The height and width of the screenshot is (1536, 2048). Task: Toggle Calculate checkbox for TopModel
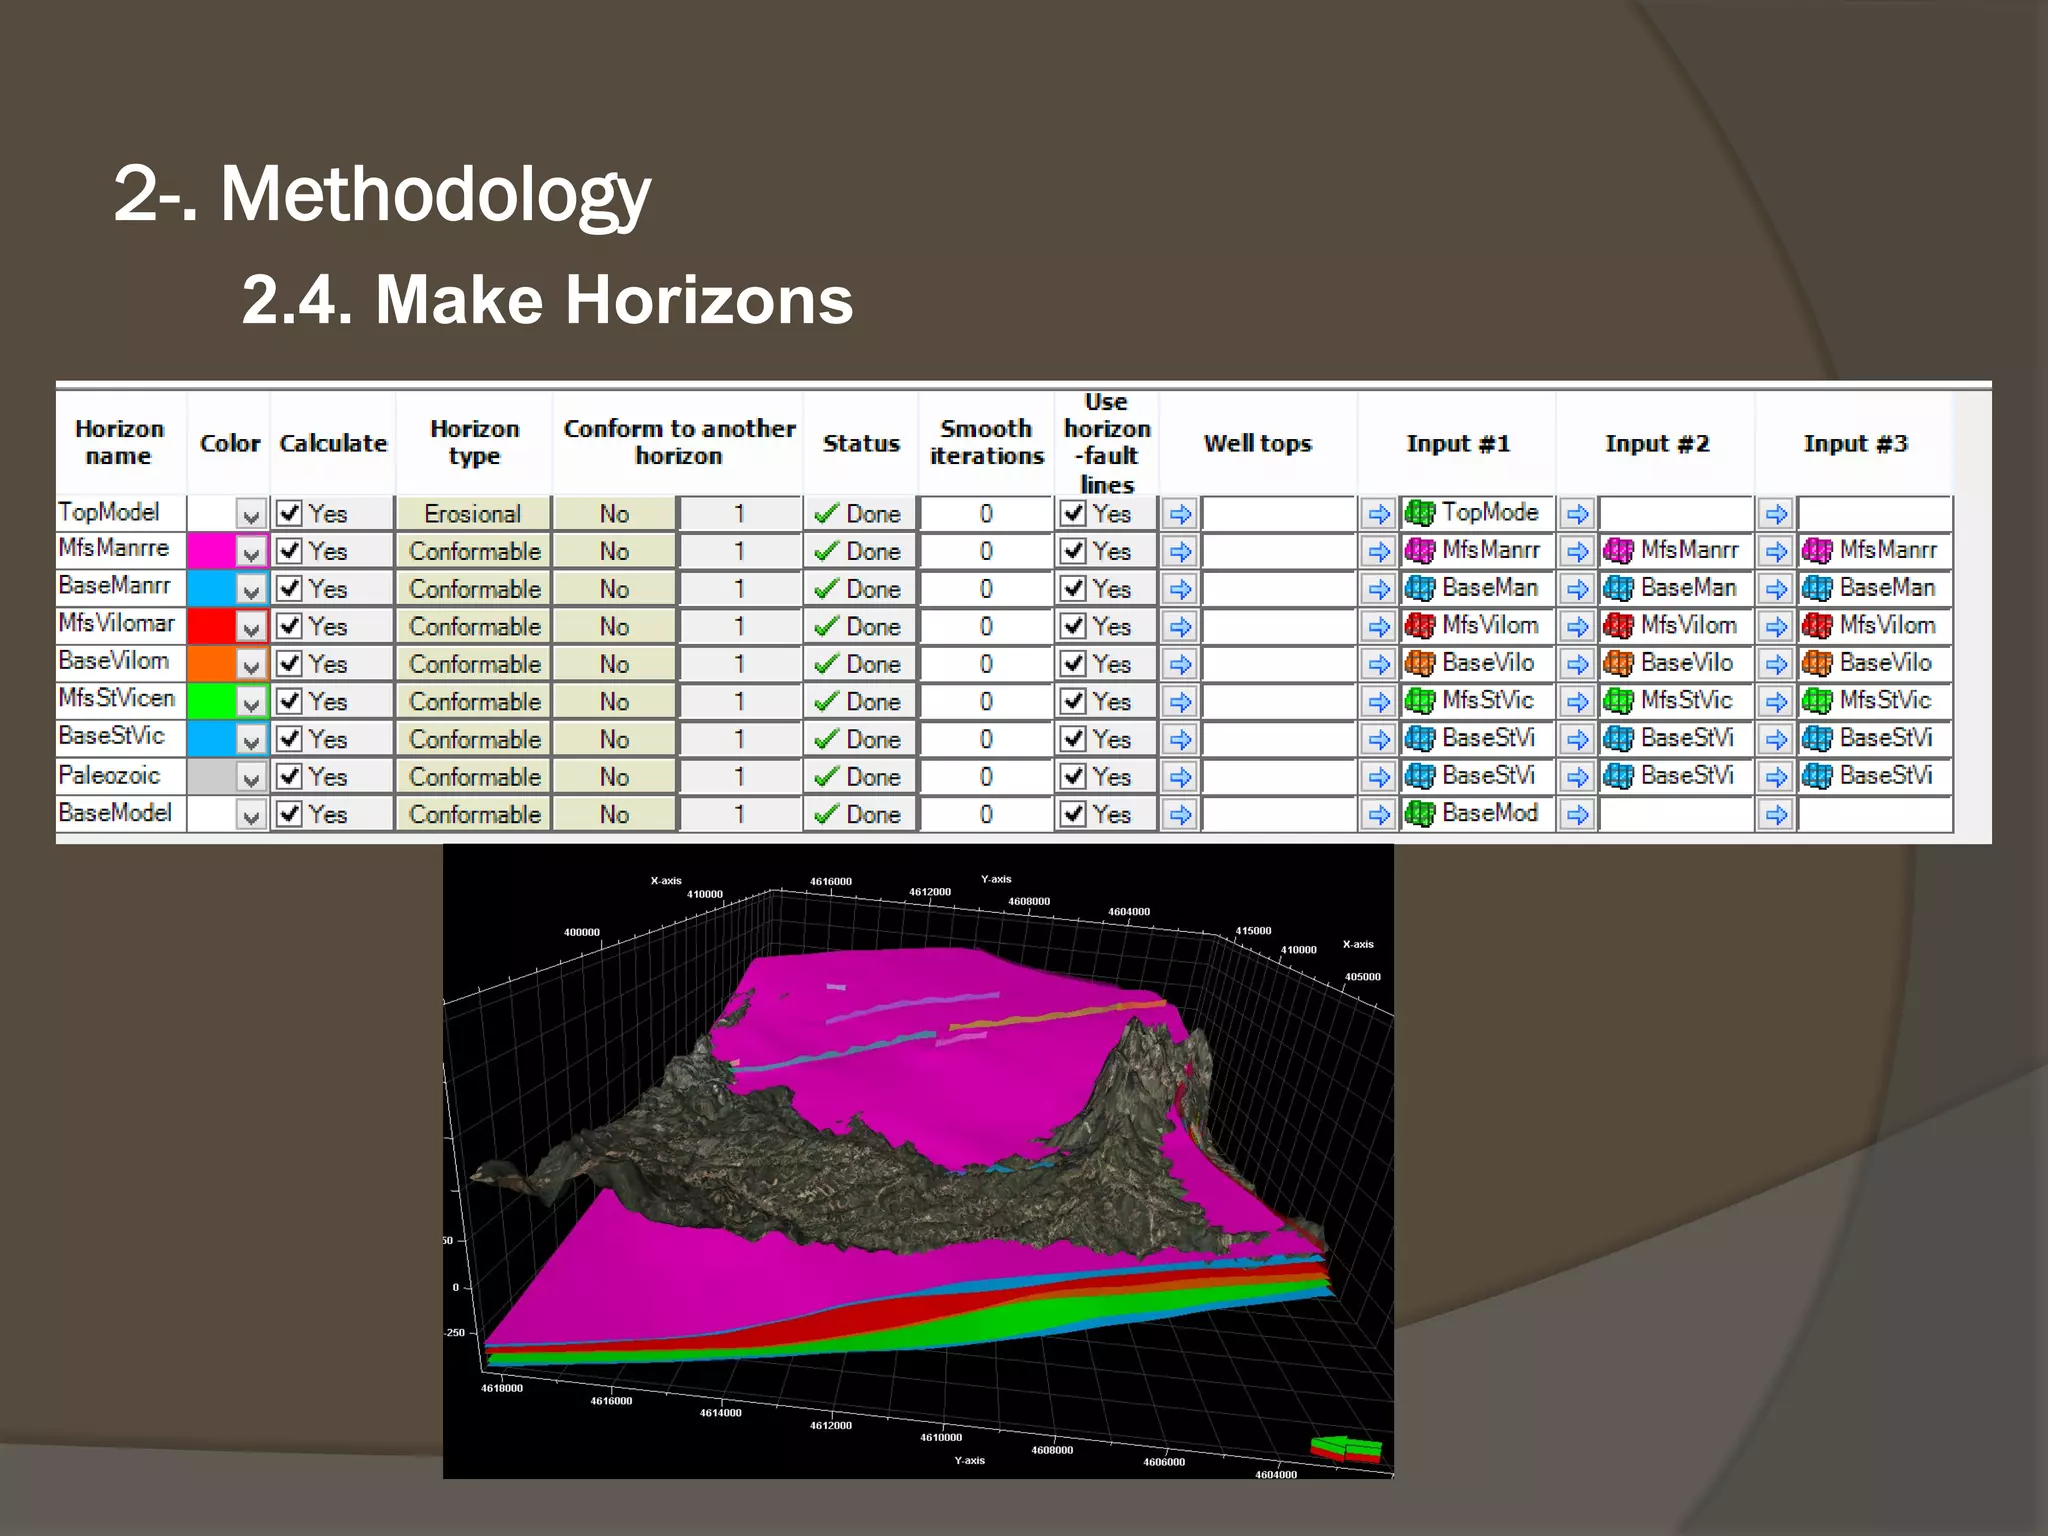coord(289,513)
